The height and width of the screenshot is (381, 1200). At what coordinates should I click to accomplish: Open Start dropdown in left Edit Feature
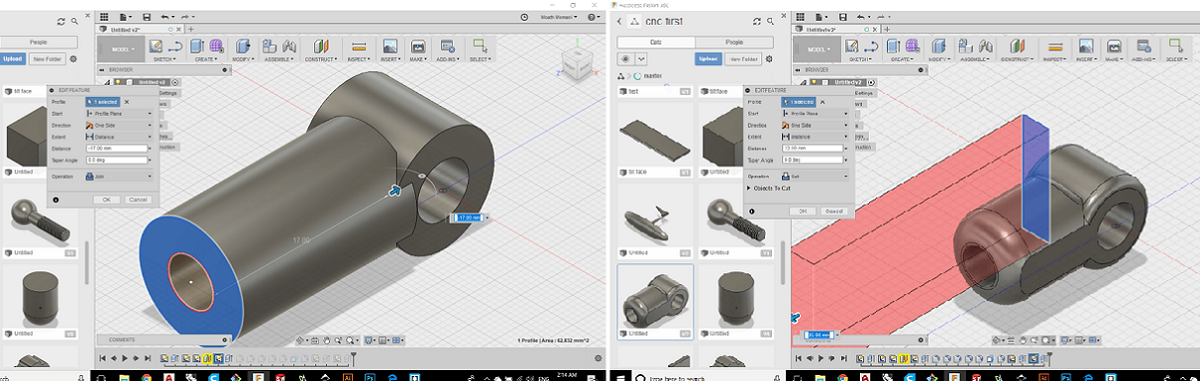(x=120, y=114)
